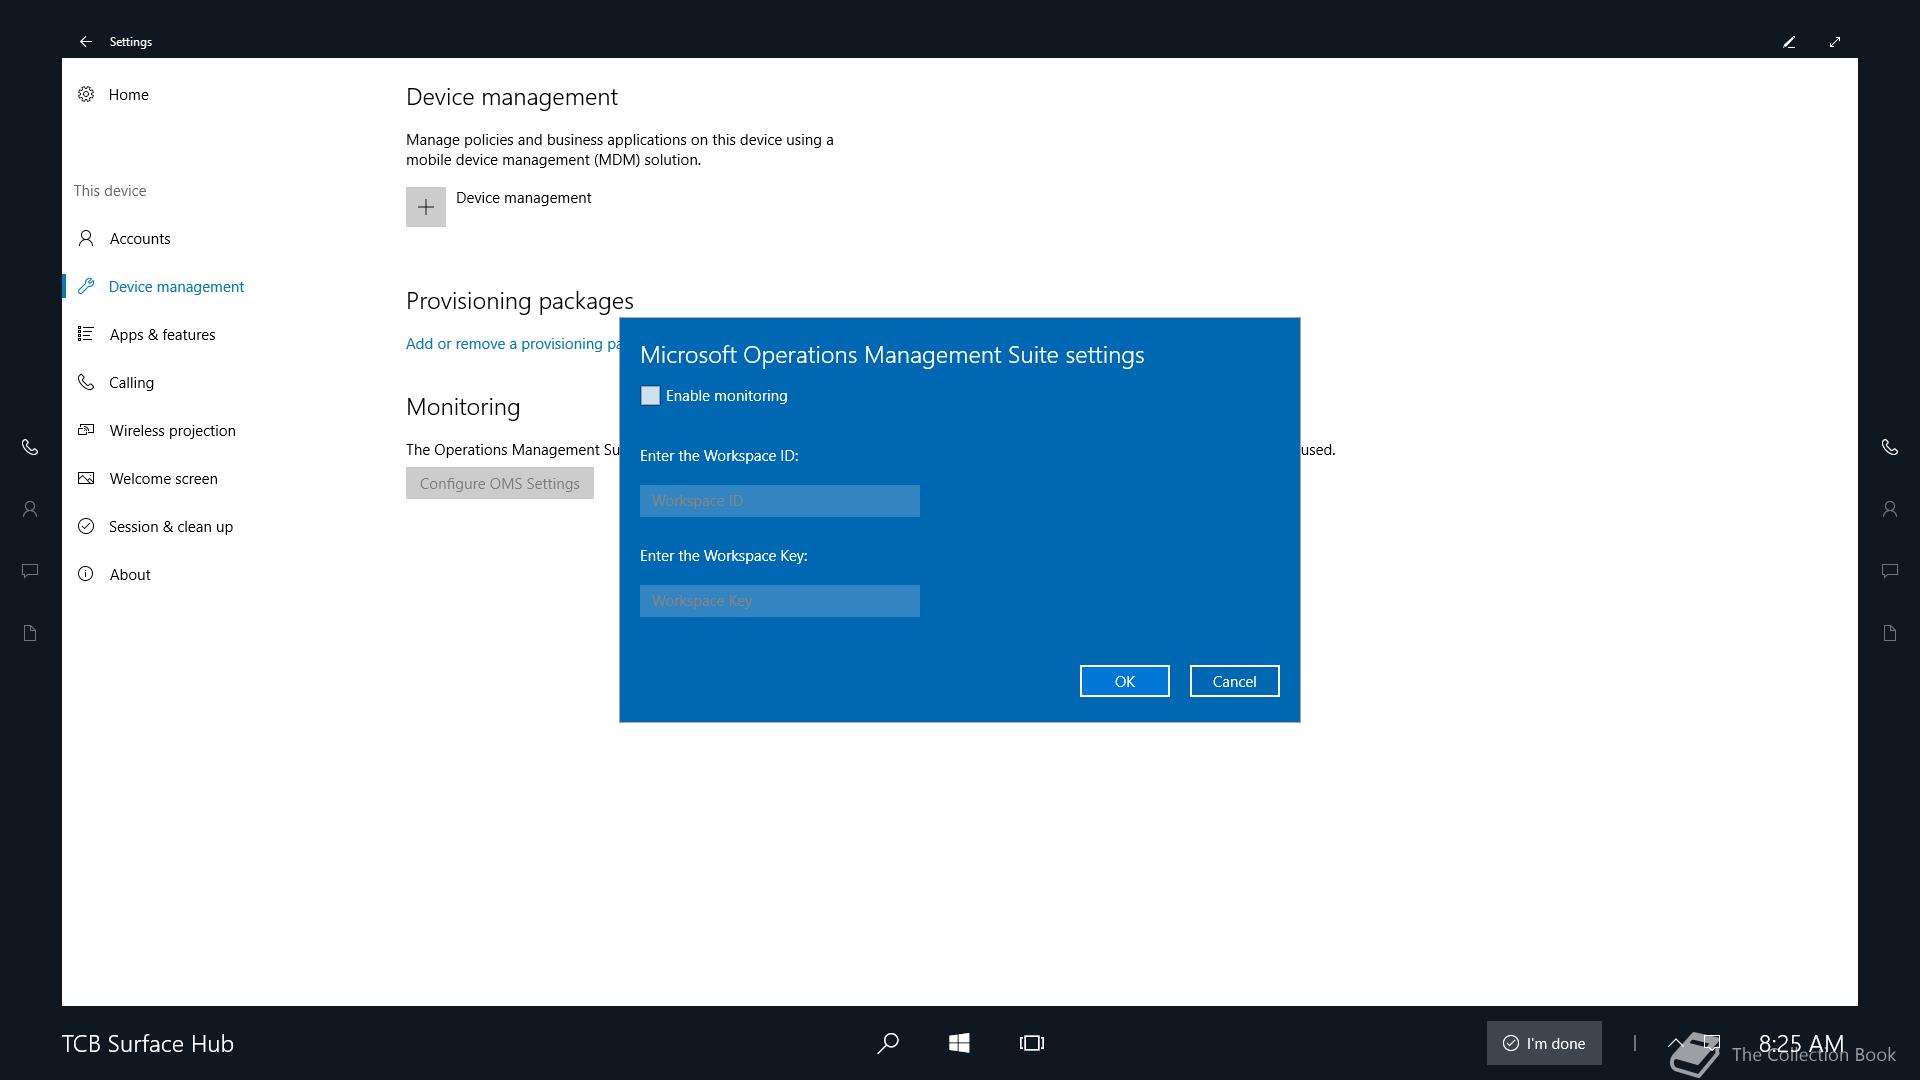1920x1080 pixels.
Task: Open the Windows Start button
Action: coord(959,1043)
